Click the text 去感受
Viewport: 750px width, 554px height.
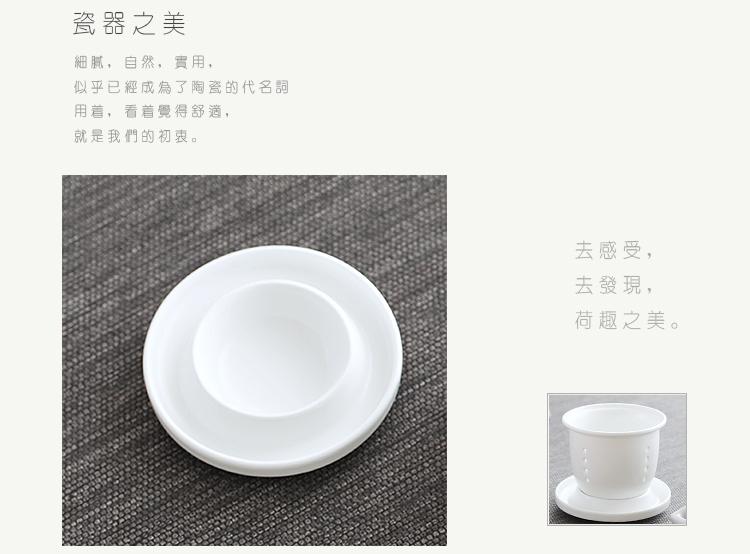(x=607, y=251)
